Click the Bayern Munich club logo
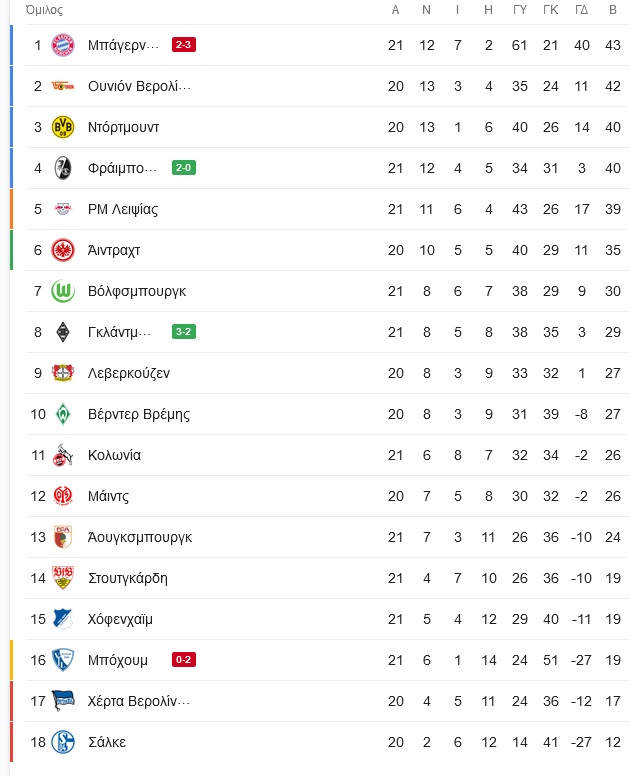Image resolution: width=629 pixels, height=776 pixels. [63, 45]
